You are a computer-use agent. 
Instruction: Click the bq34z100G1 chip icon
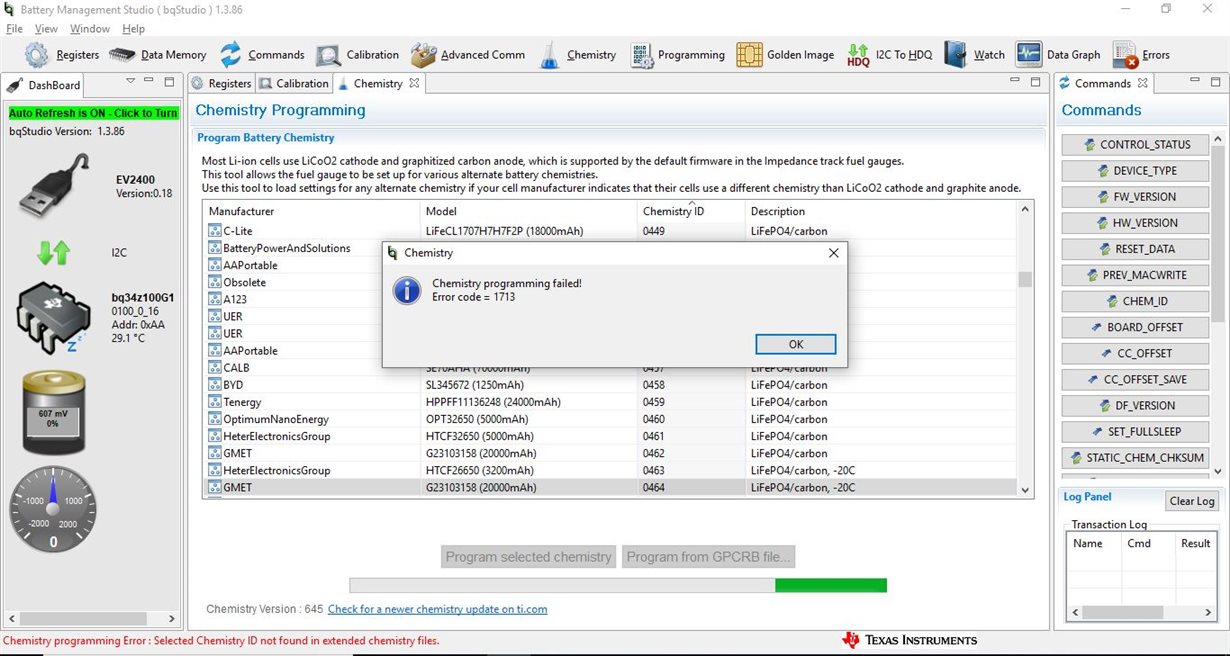point(53,318)
